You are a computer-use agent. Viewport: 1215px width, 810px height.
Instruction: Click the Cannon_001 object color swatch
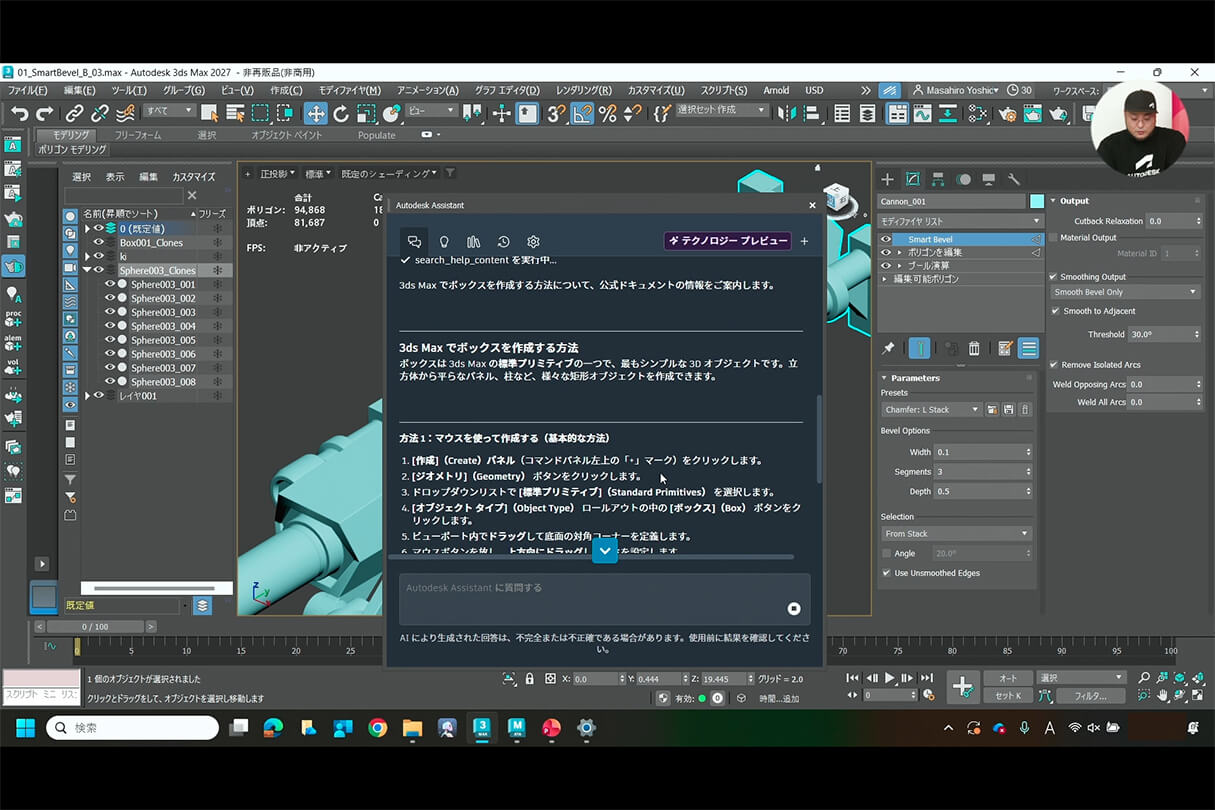pyautogui.click(x=1037, y=201)
